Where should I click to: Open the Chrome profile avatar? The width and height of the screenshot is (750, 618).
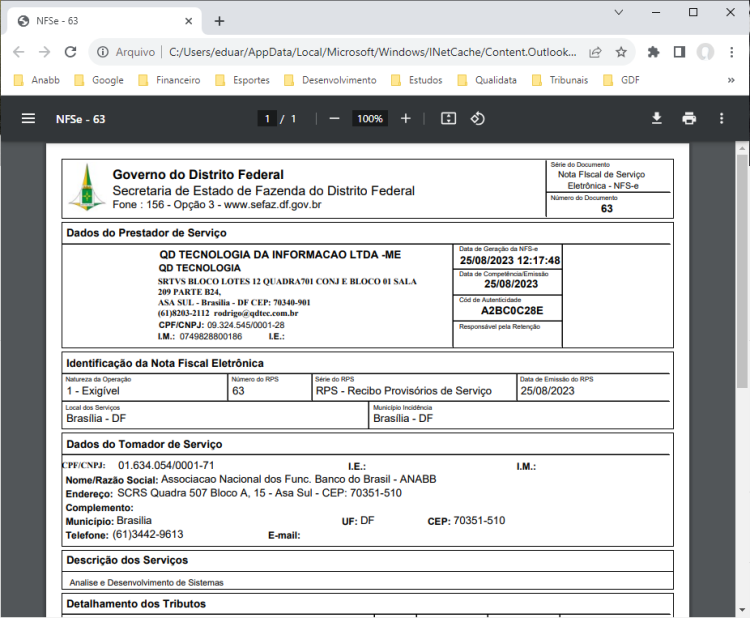pos(705,52)
